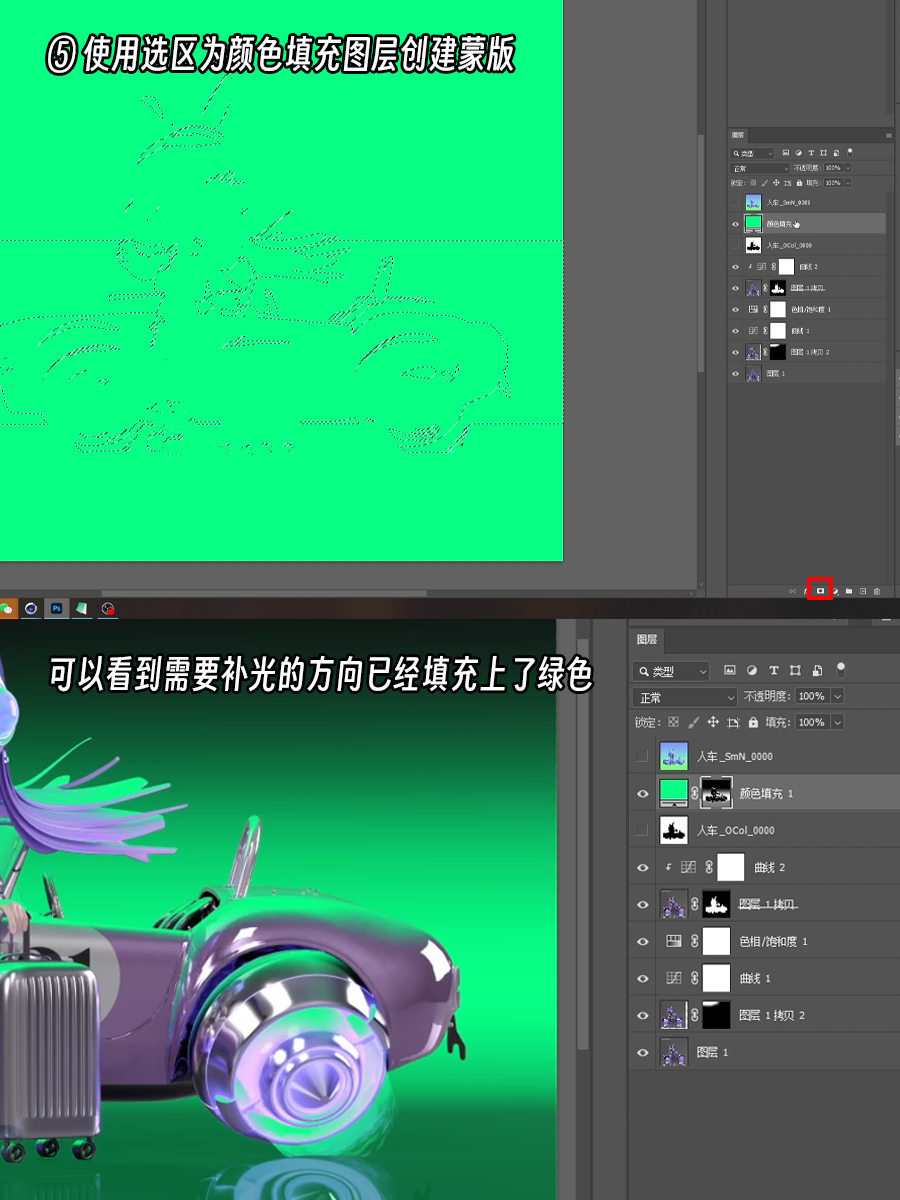
Task: Select black mask thumbnail of 图层 1 拷贝 2
Action: [716, 1015]
